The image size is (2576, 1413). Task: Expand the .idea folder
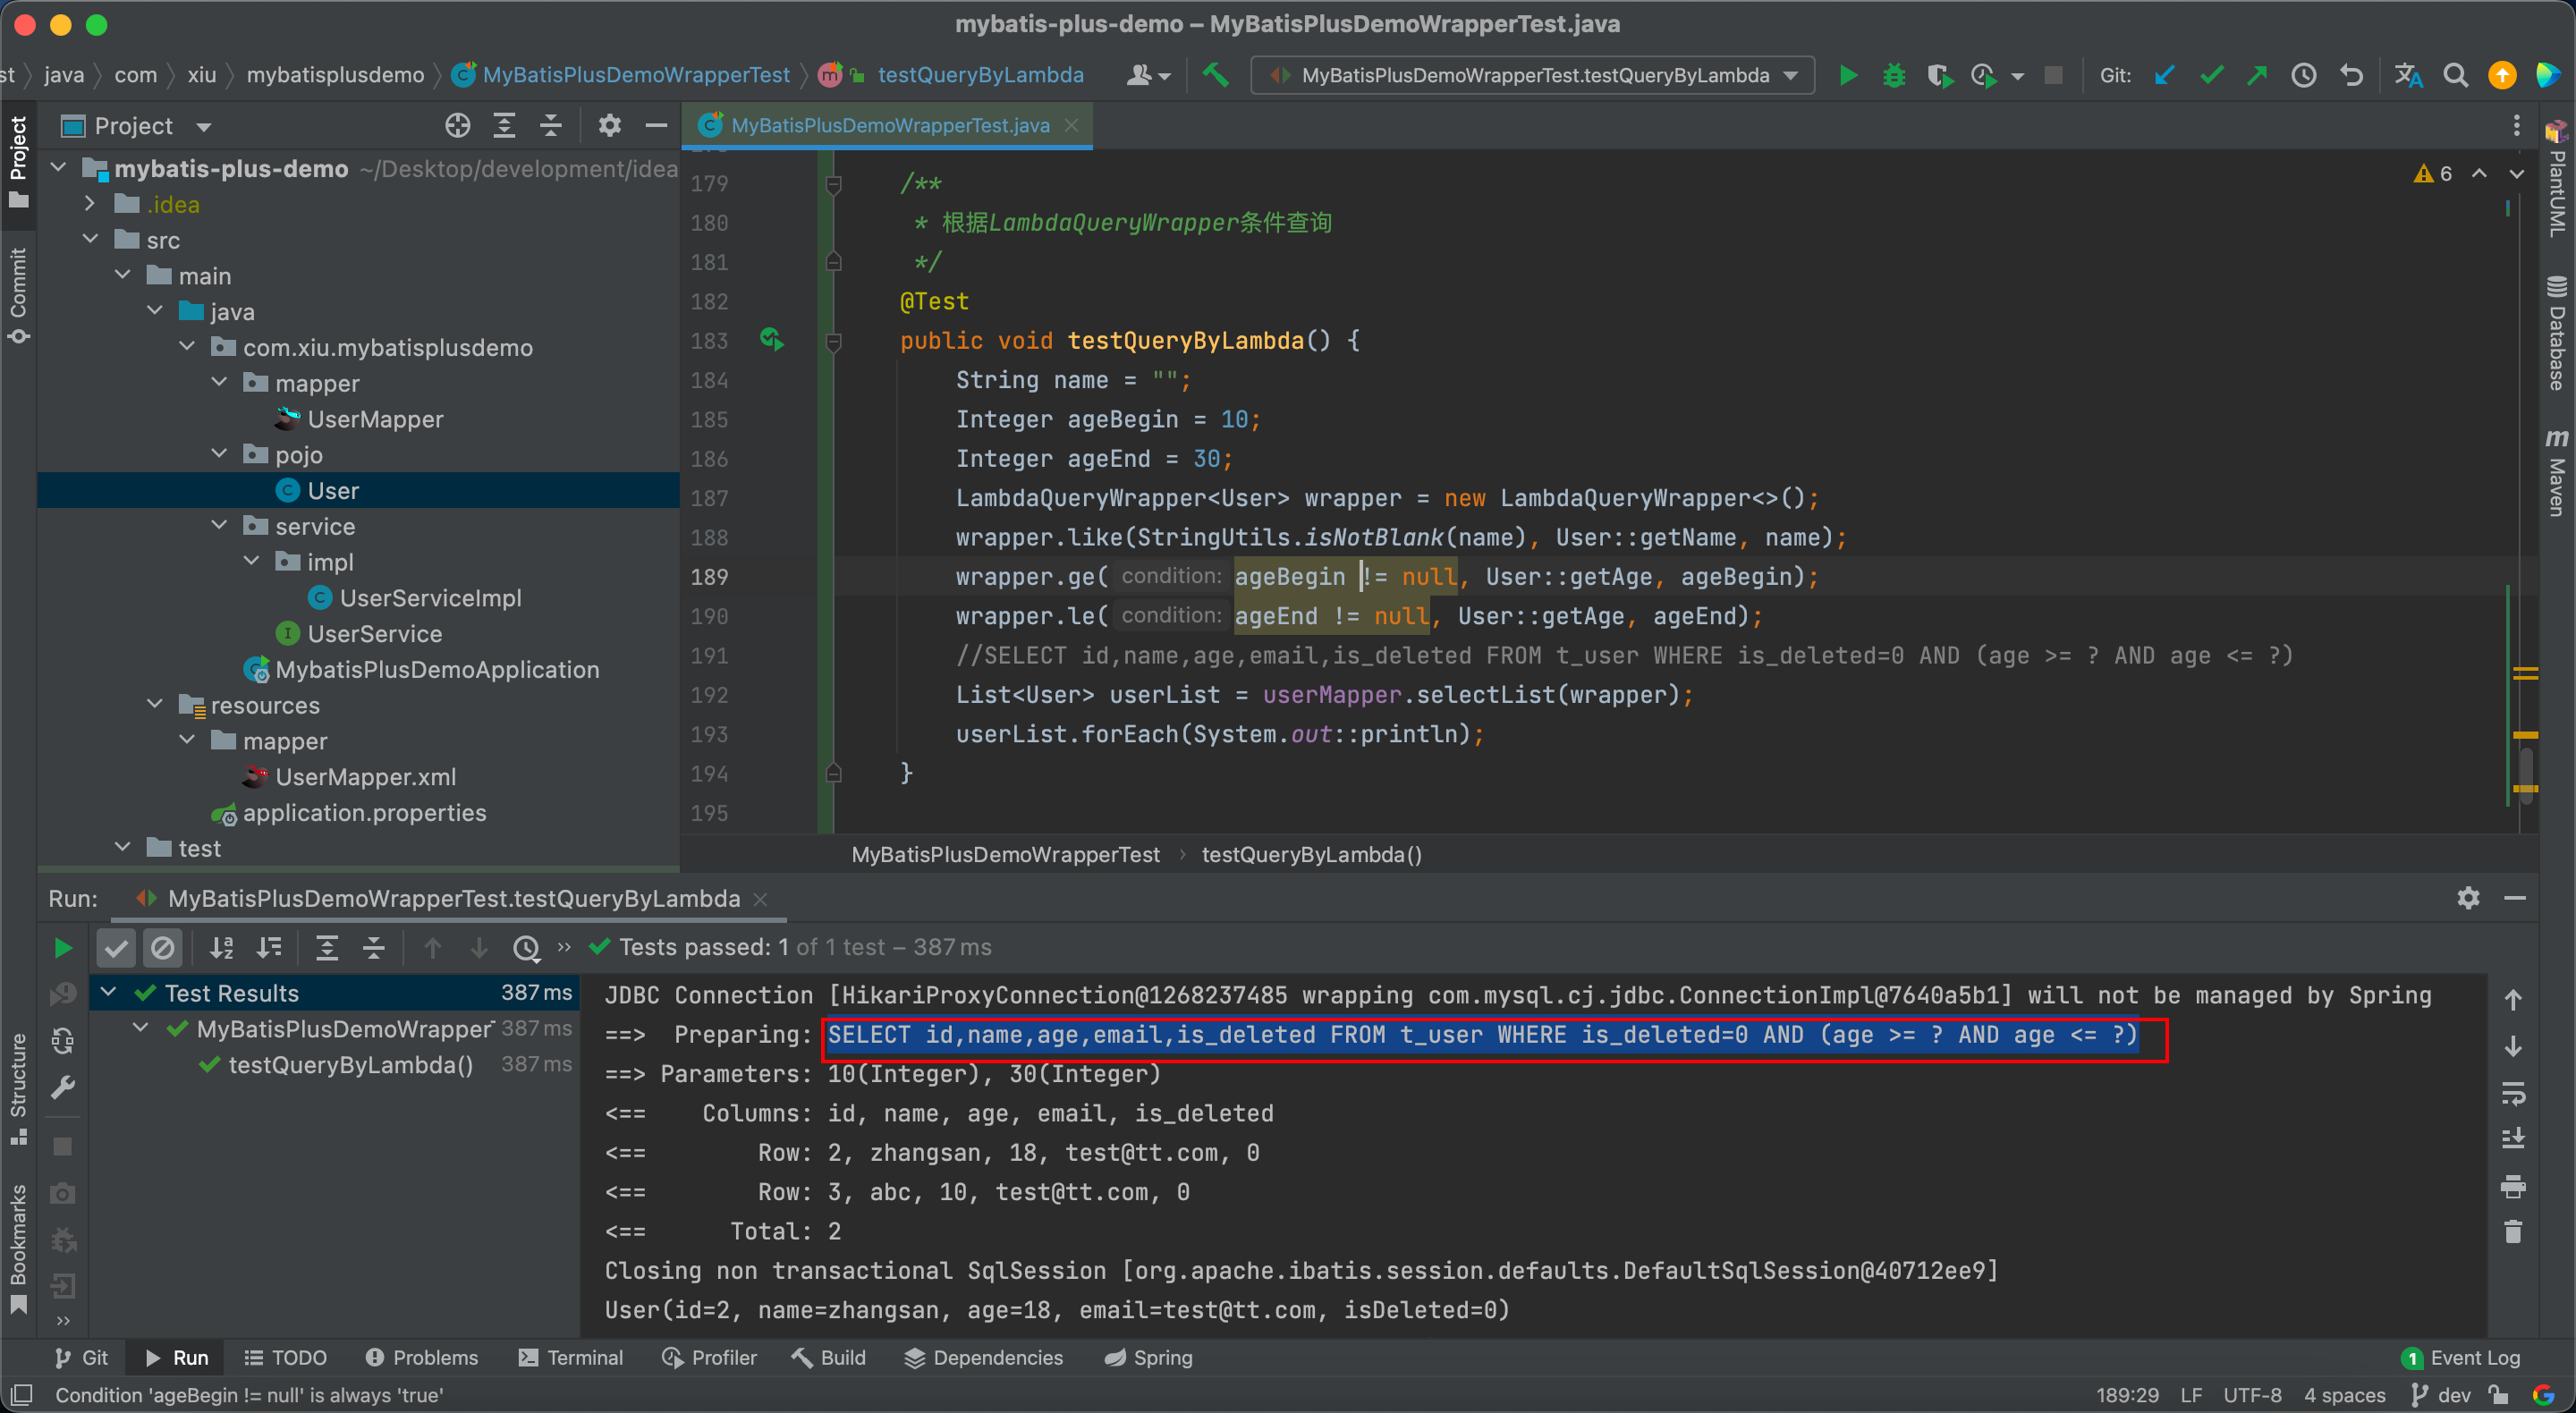click(x=90, y=204)
